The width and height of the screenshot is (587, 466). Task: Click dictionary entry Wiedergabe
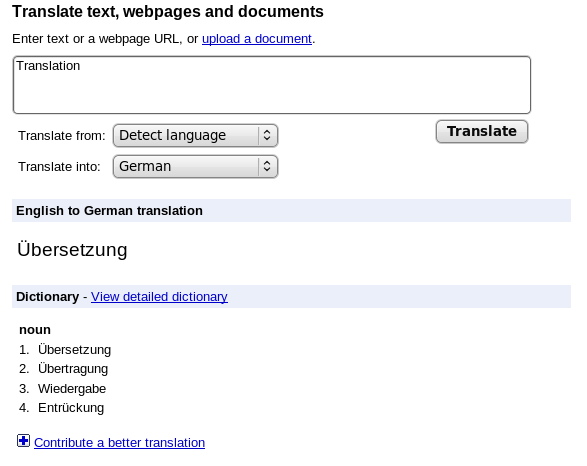click(72, 389)
